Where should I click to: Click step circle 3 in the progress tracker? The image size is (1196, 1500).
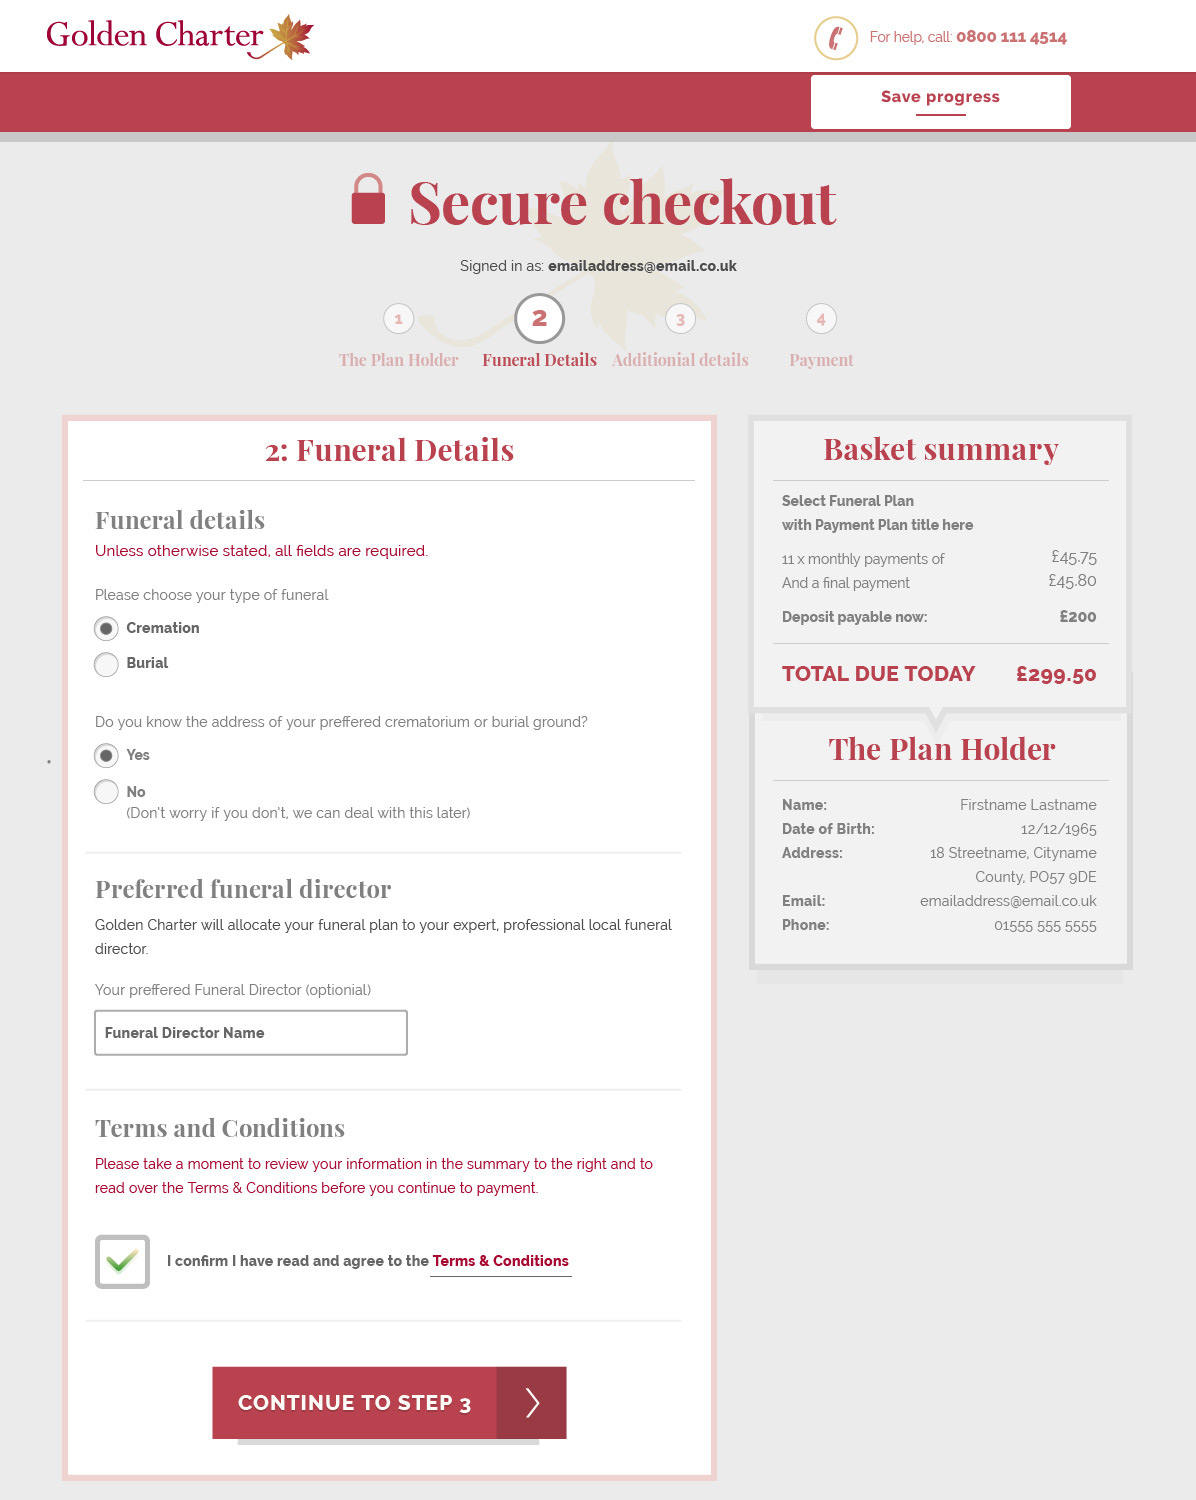coord(680,318)
